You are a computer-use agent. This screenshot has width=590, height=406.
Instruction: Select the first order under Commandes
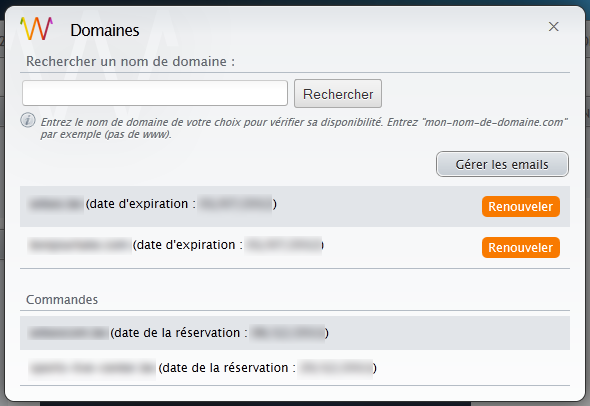pos(295,333)
